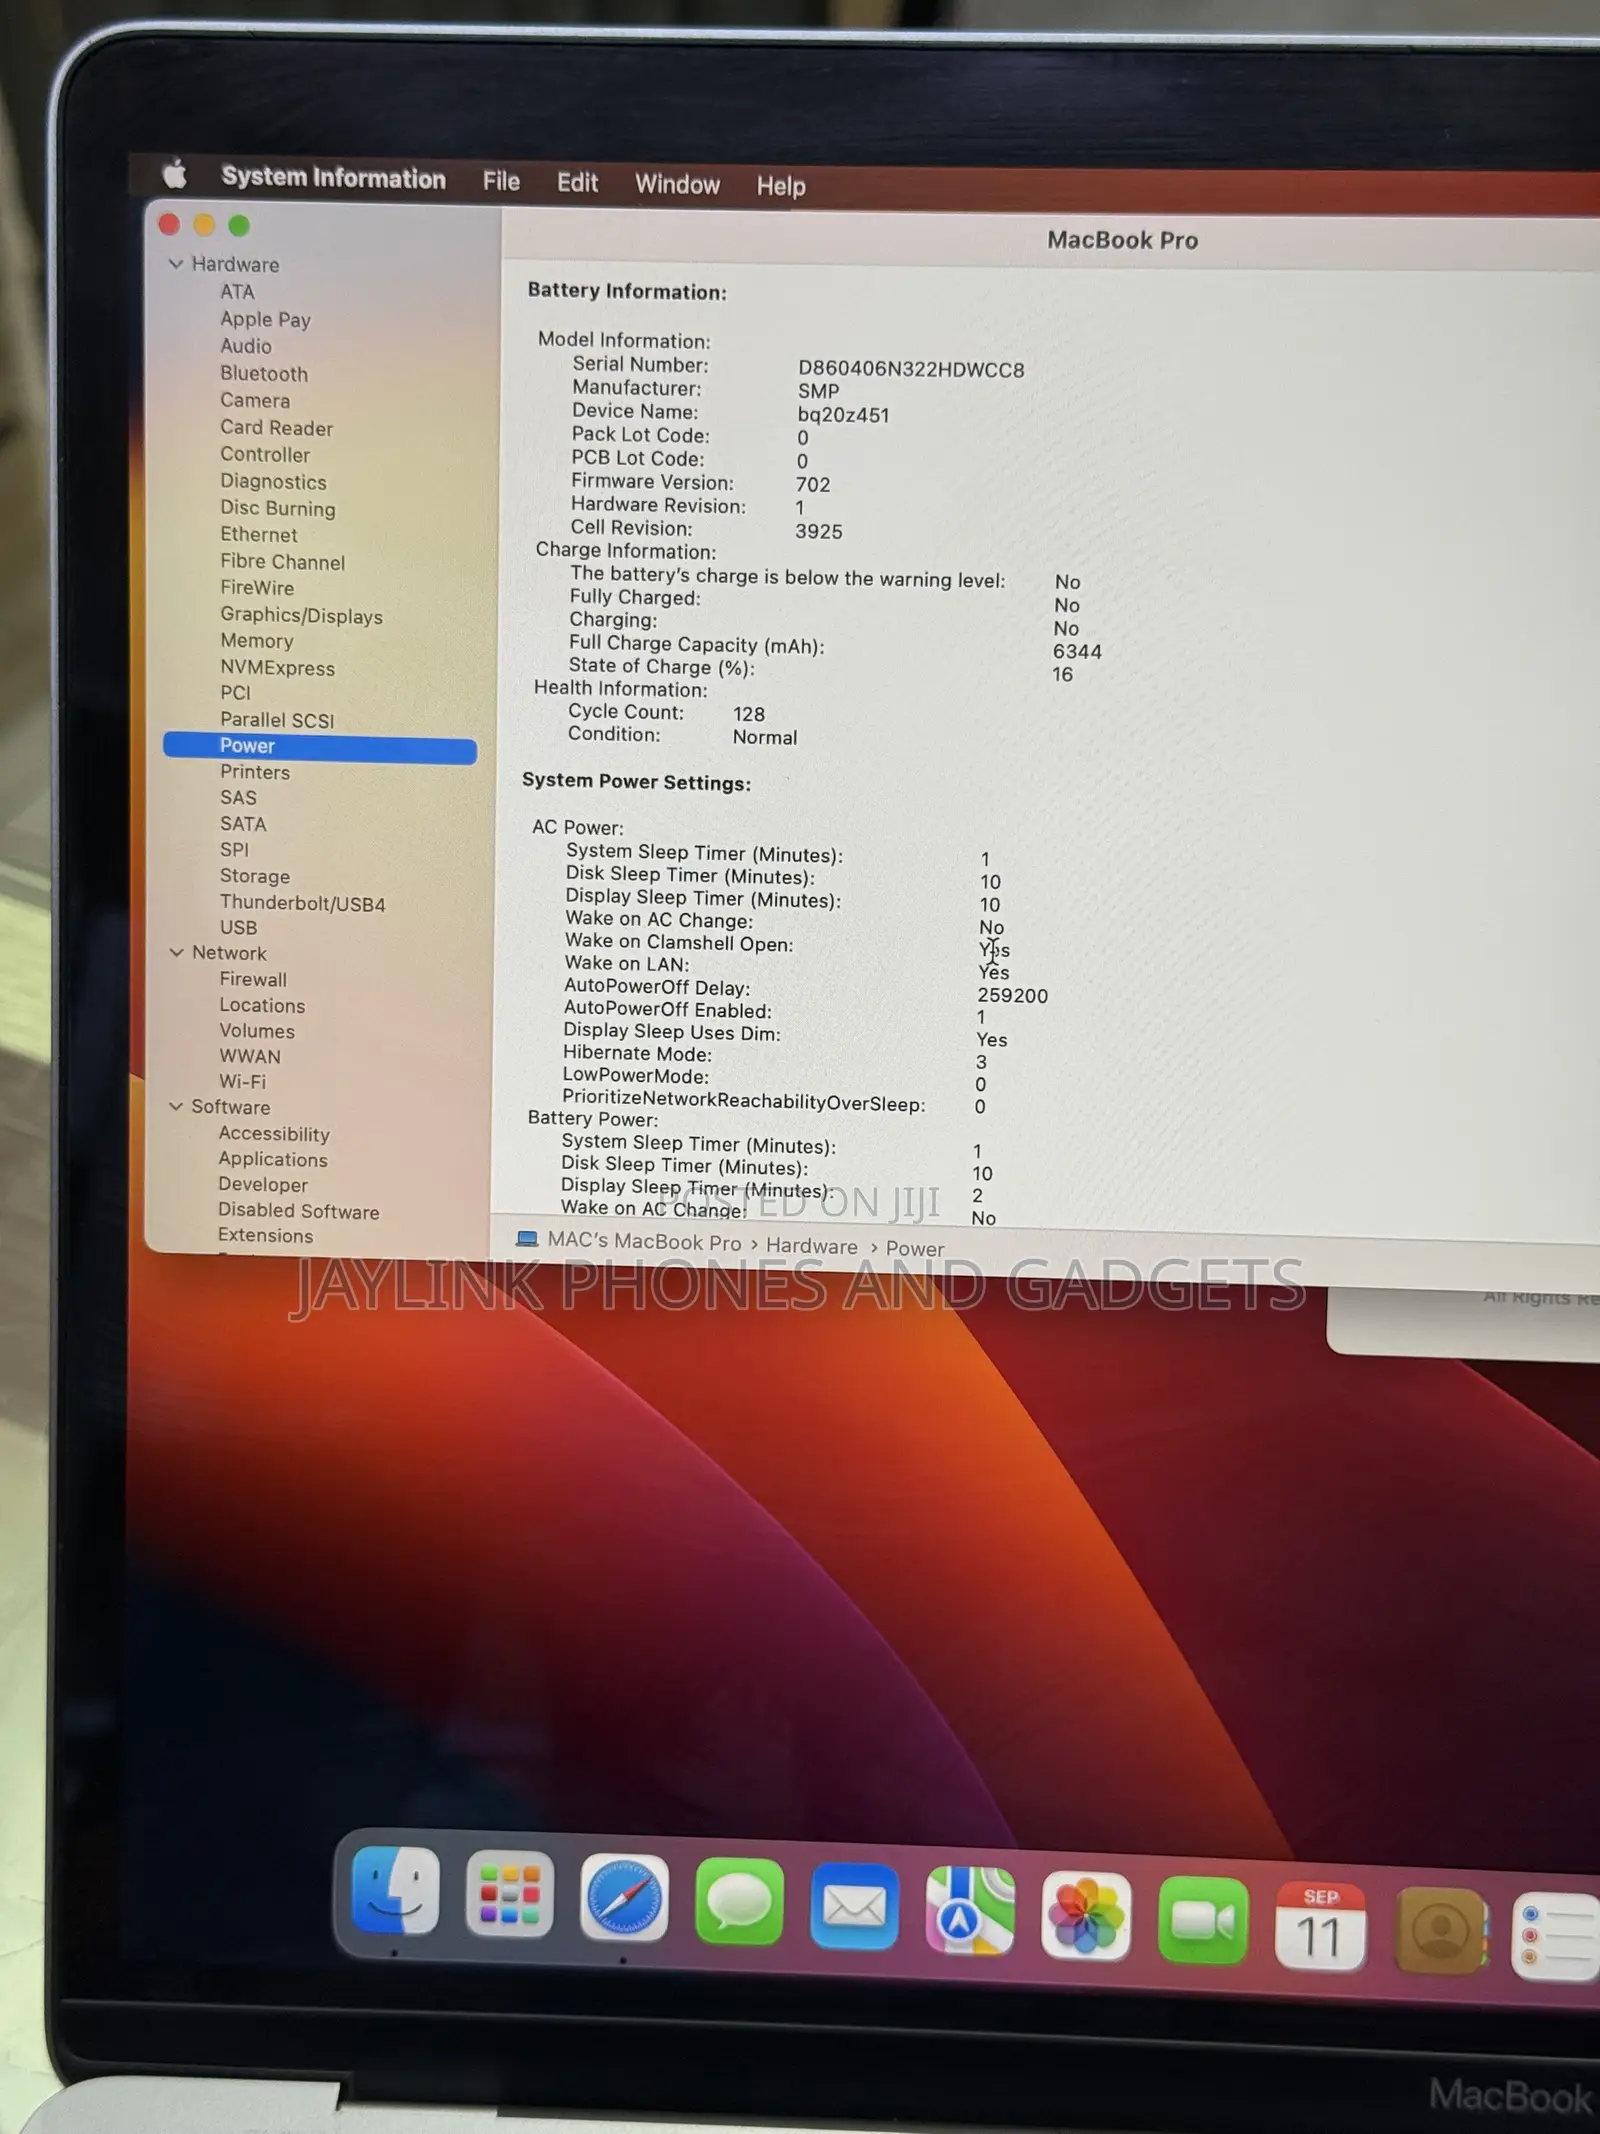Open Maps from the dock
The image size is (1600, 2134).
pos(970,1911)
